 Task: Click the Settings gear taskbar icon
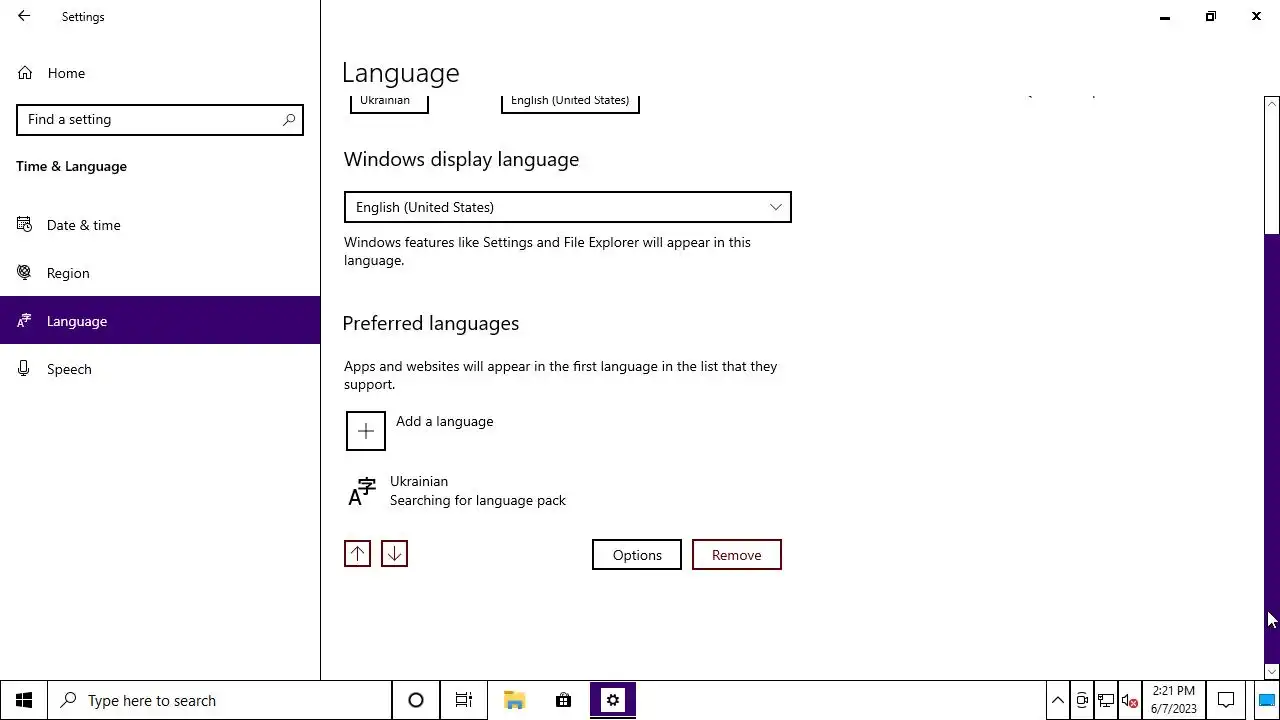tap(613, 700)
